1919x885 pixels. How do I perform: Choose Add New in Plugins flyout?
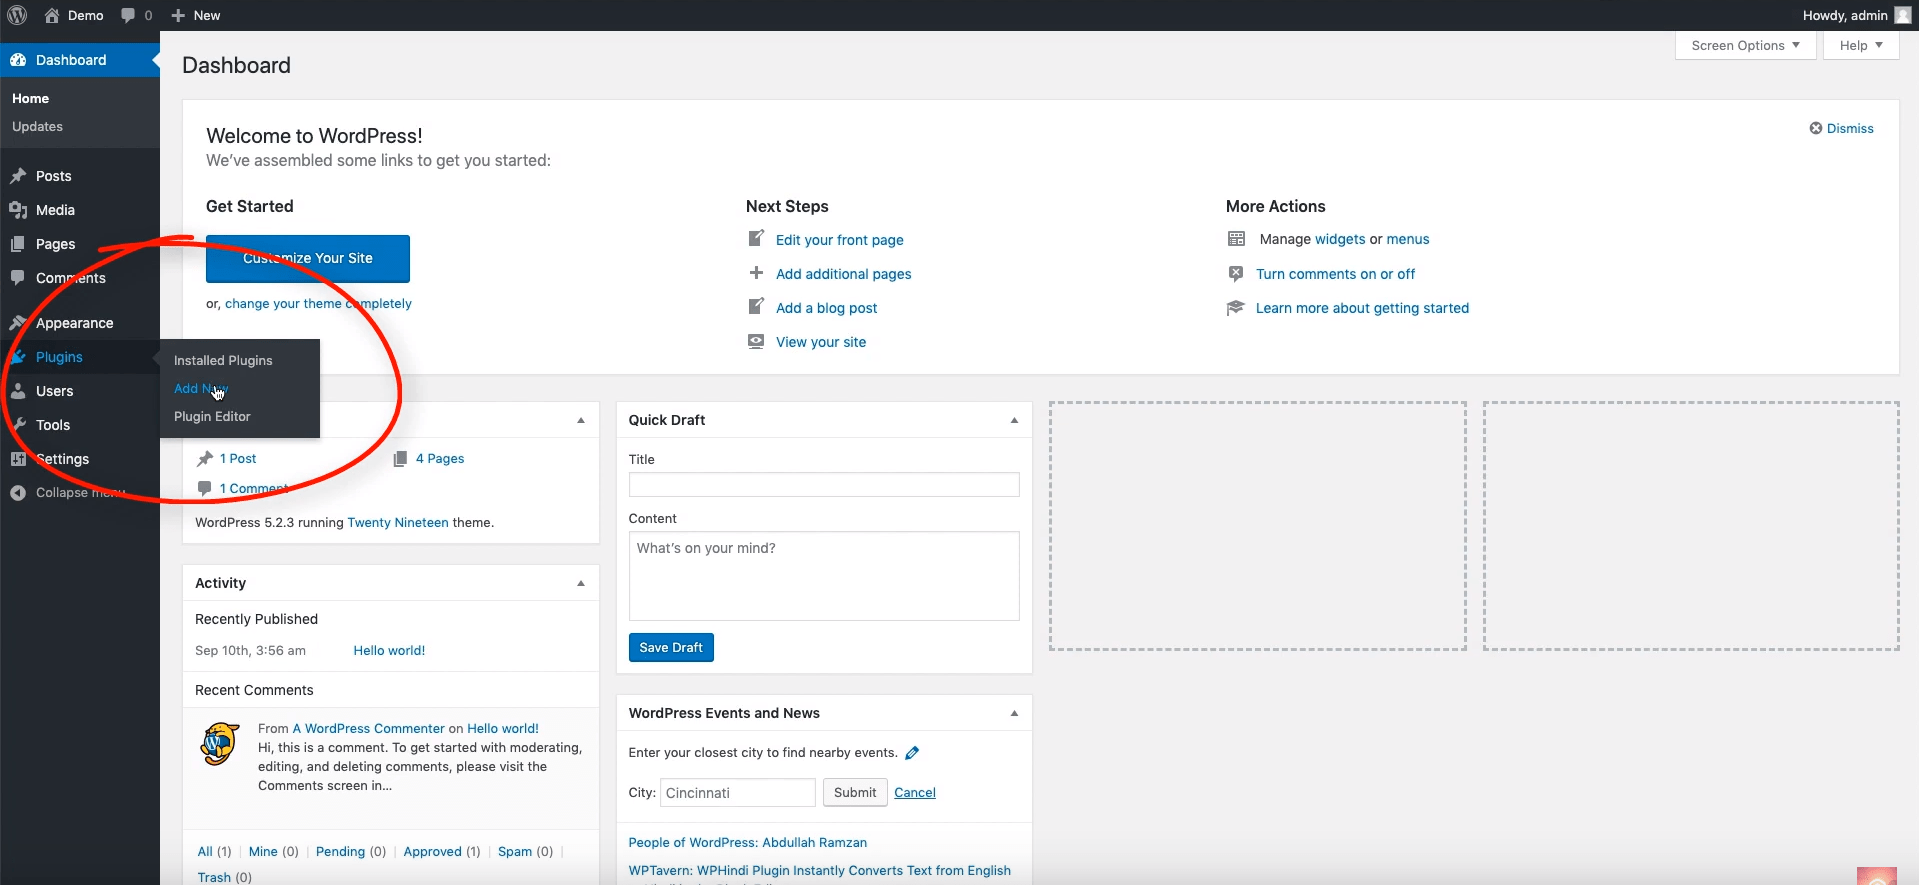(201, 388)
